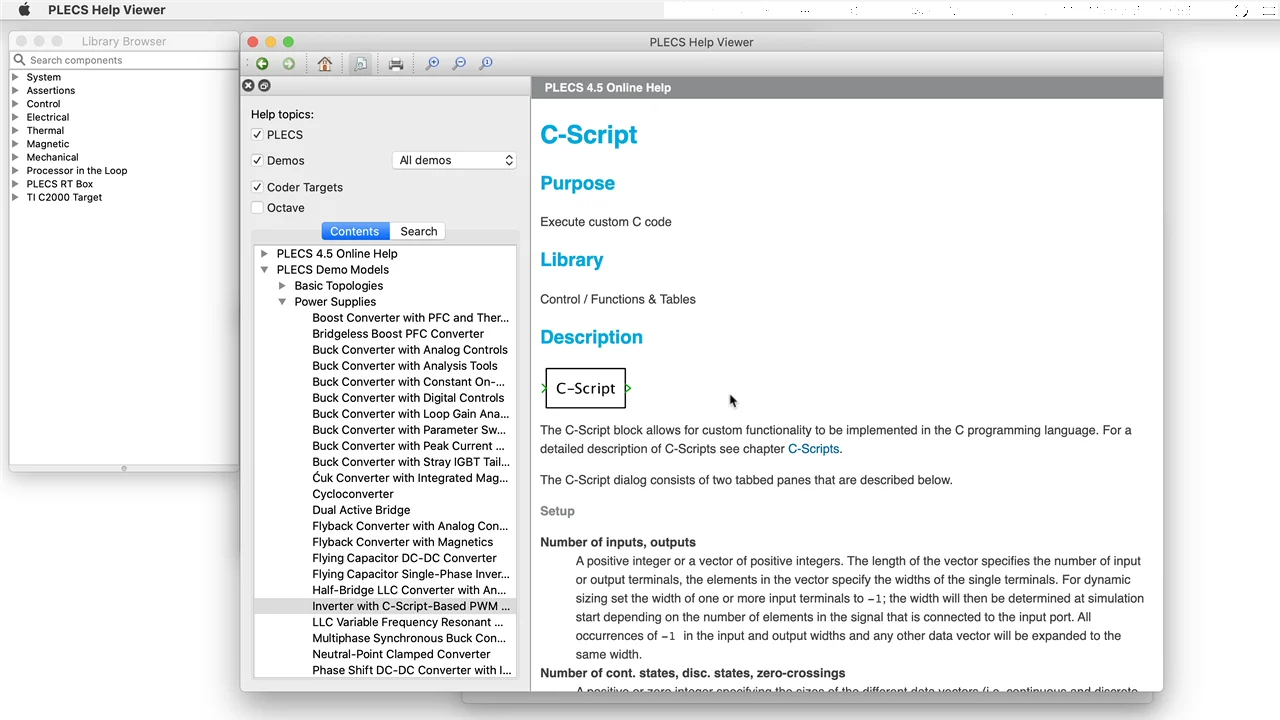Image resolution: width=1280 pixels, height=720 pixels.
Task: Go back with the green back arrow
Action: [262, 64]
